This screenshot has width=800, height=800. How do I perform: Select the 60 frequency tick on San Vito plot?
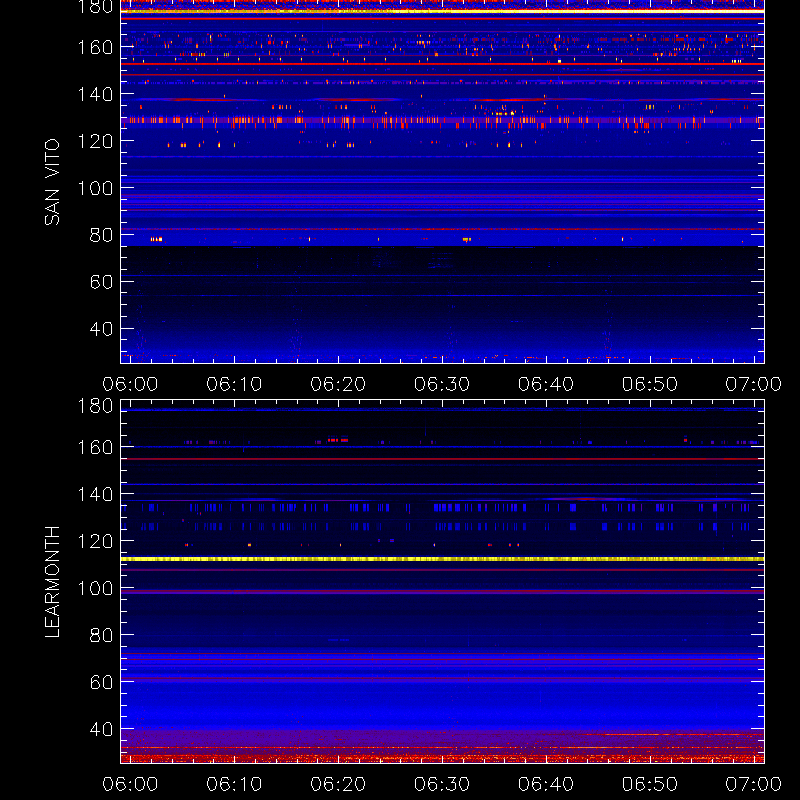click(x=101, y=282)
